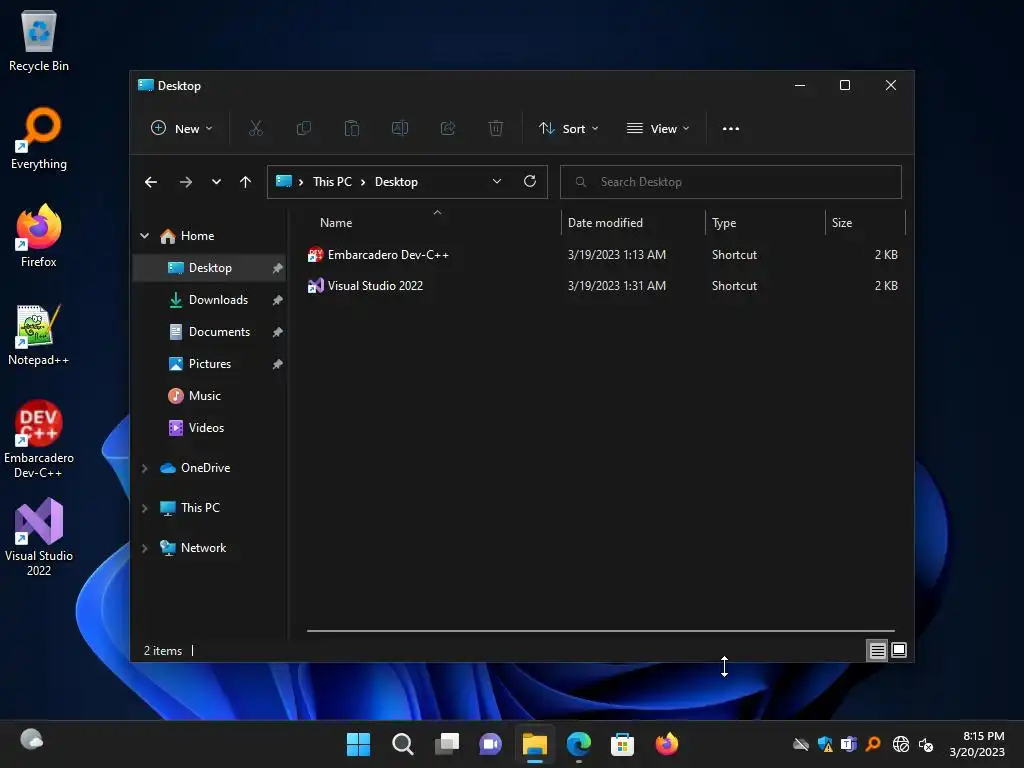The width and height of the screenshot is (1024, 768).
Task: Refresh the Desktop folder view
Action: pyautogui.click(x=530, y=182)
